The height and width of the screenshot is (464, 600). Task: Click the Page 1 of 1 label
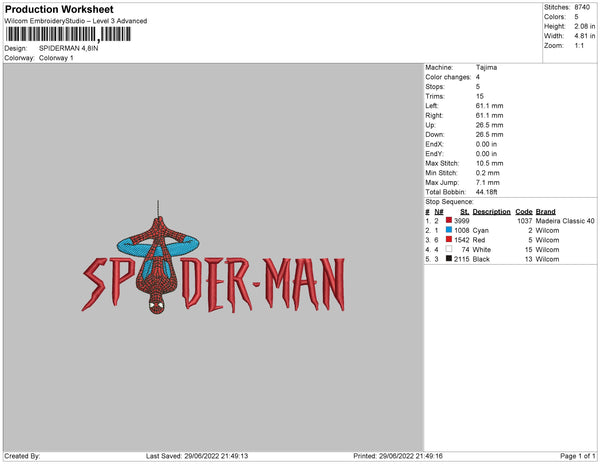[x=577, y=456]
